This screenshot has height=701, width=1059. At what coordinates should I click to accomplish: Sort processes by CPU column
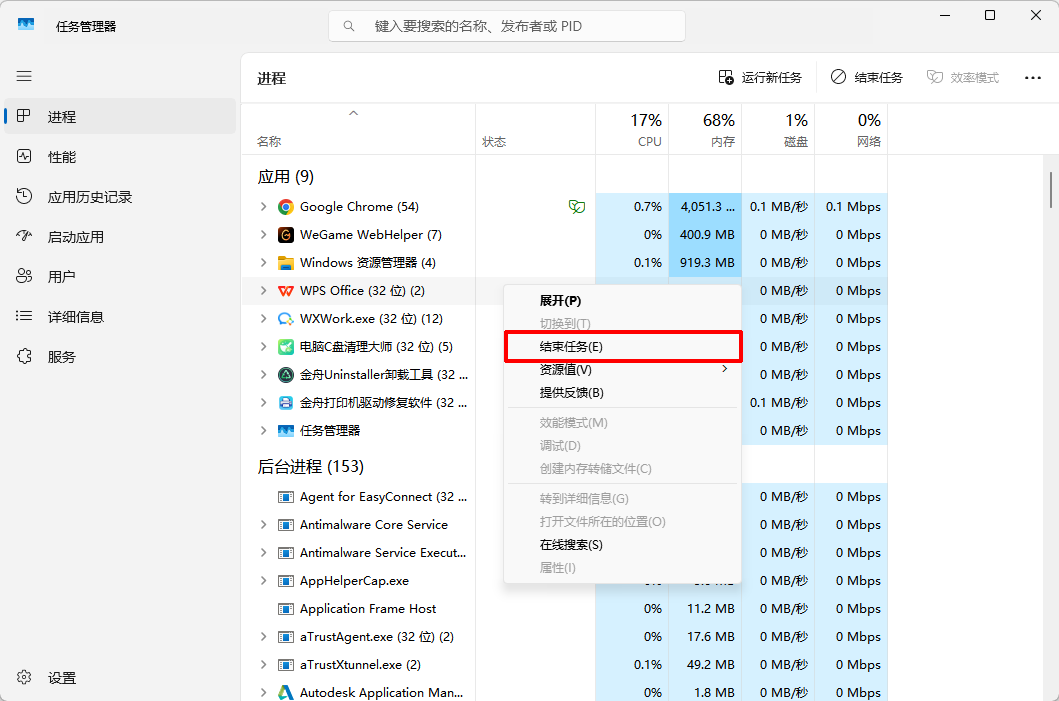(x=632, y=130)
